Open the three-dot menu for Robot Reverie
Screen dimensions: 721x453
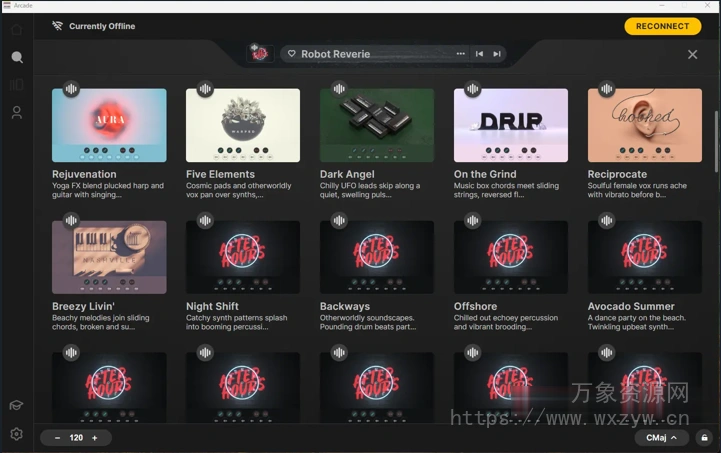[461, 54]
